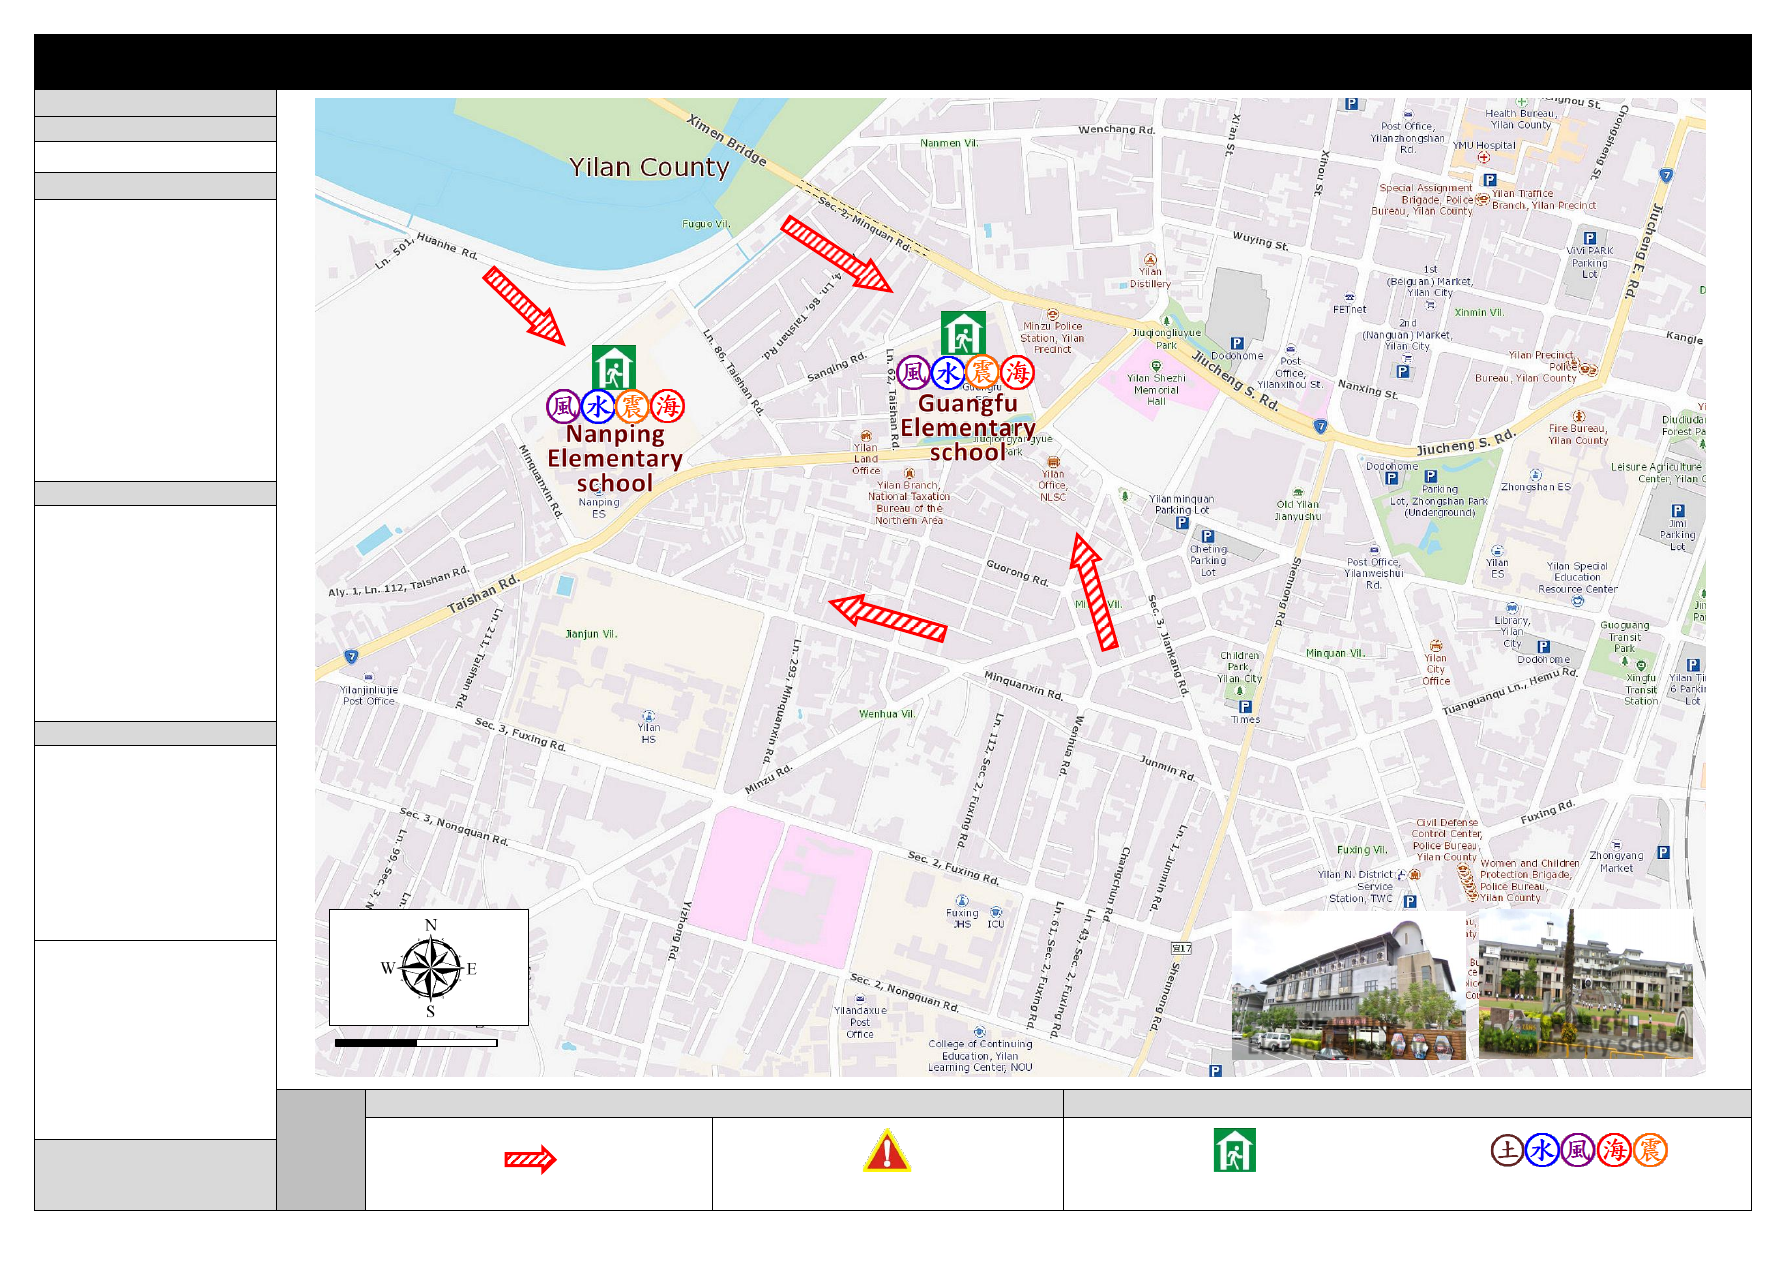The height and width of the screenshot is (1263, 1786).
Task: Click the Yilanminquan Parking Lot P icon
Action: pos(1182,523)
